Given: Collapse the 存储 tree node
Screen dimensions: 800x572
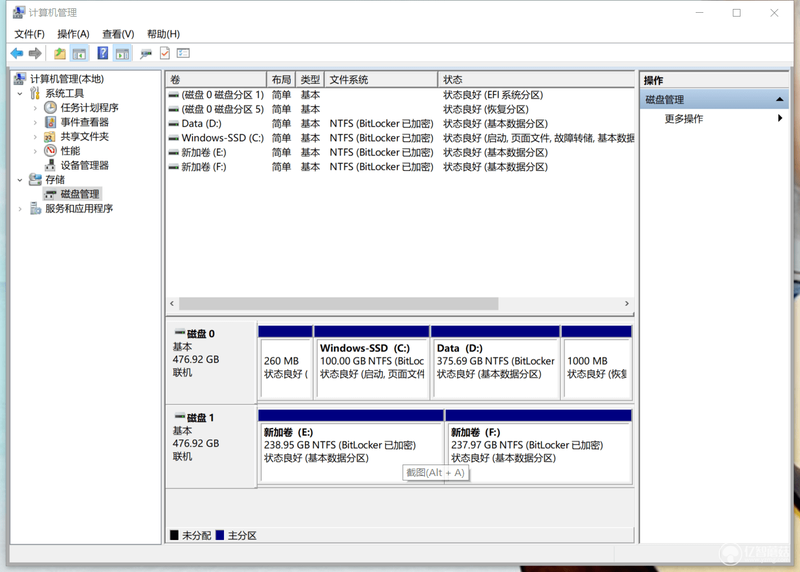Looking at the screenshot, I should 20,180.
